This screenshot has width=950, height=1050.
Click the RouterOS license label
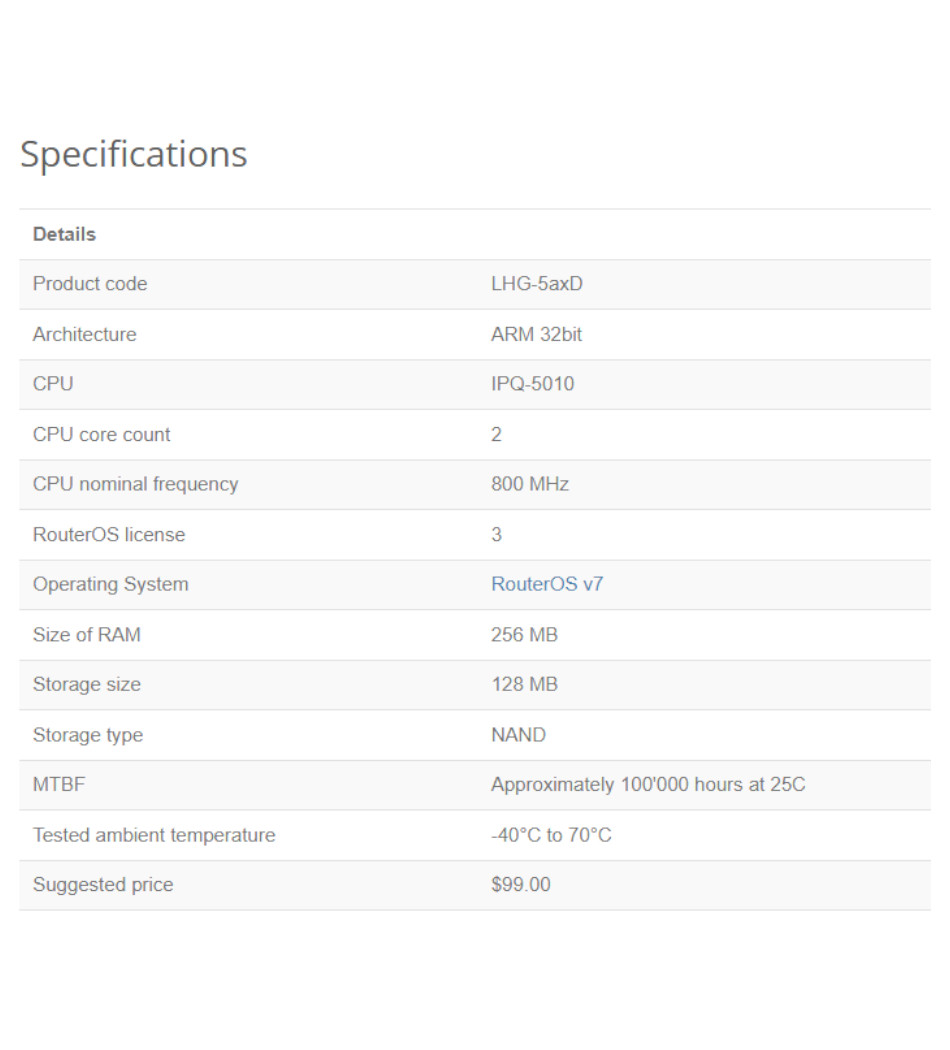[108, 534]
